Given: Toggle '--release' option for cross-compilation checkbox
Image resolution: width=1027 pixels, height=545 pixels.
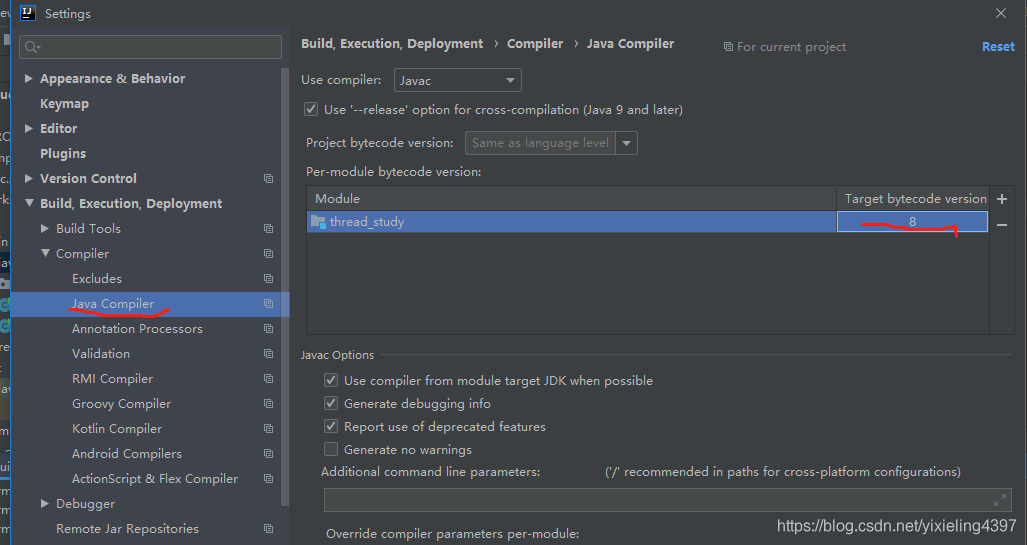Looking at the screenshot, I should 311,109.
